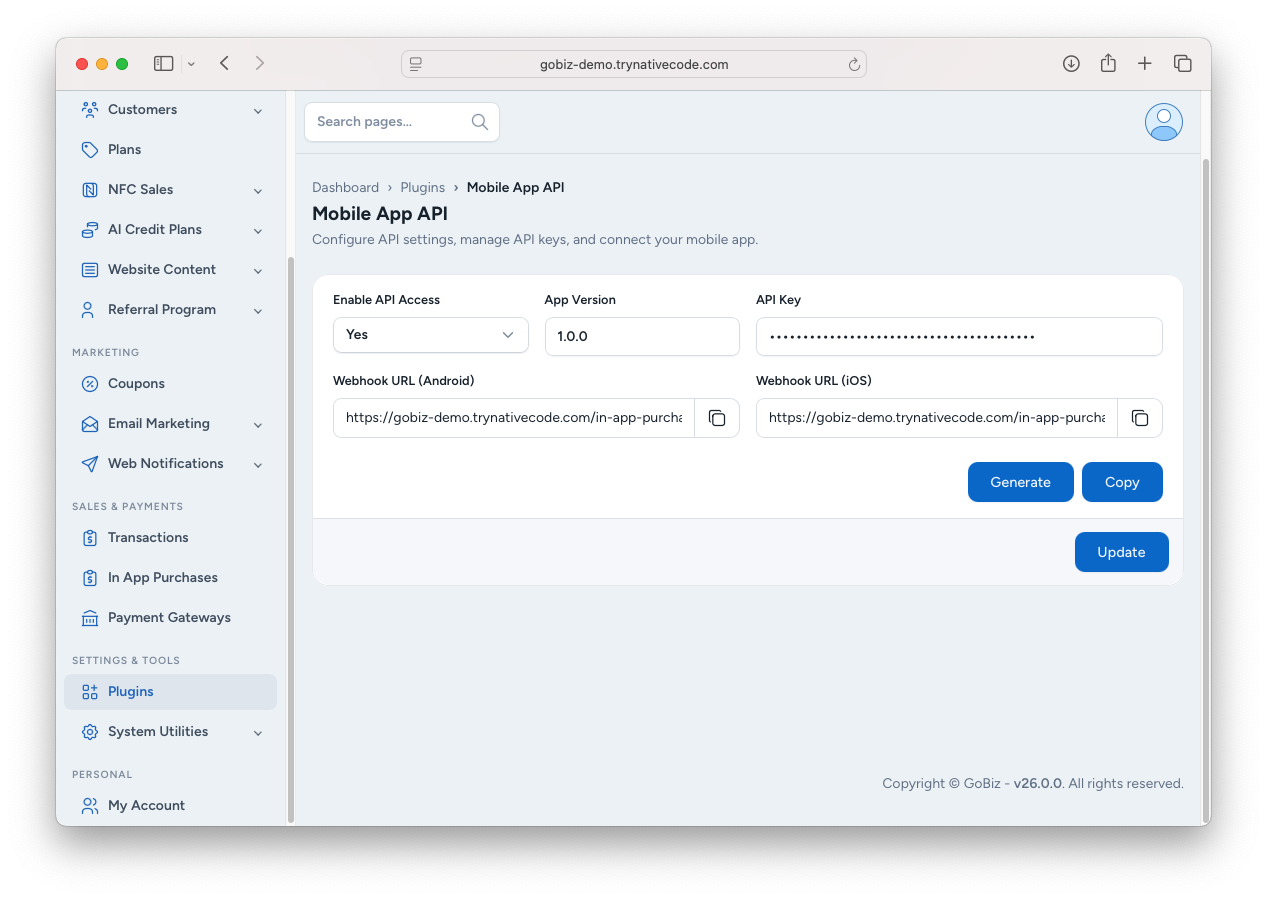Expand the Customers menu chevron
1267x900 pixels.
point(258,111)
